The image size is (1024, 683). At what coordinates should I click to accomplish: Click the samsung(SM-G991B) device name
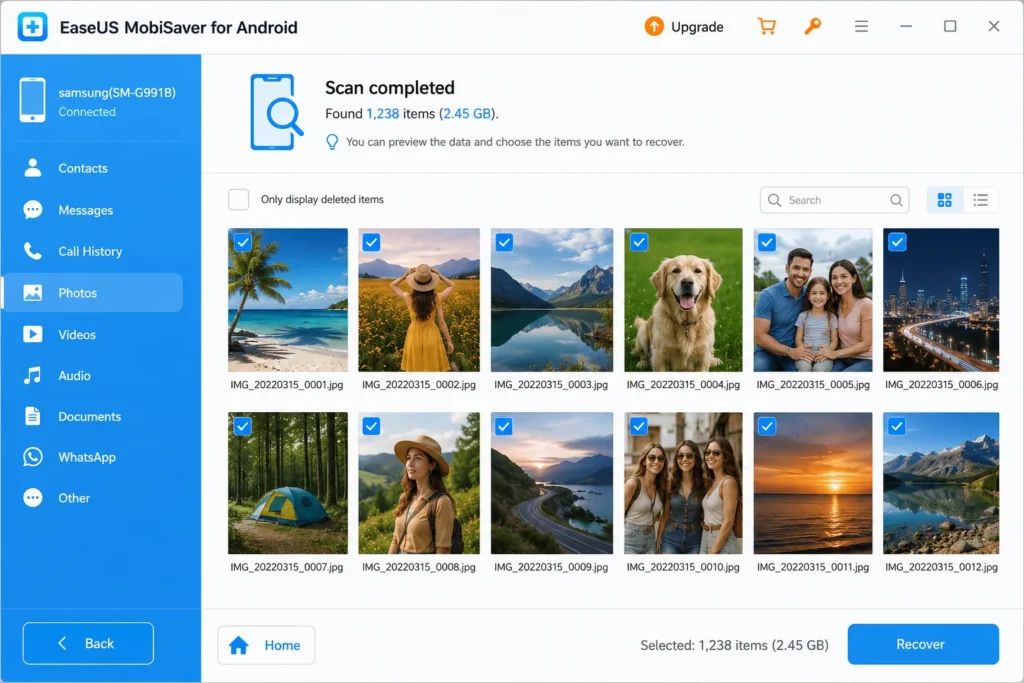(117, 93)
